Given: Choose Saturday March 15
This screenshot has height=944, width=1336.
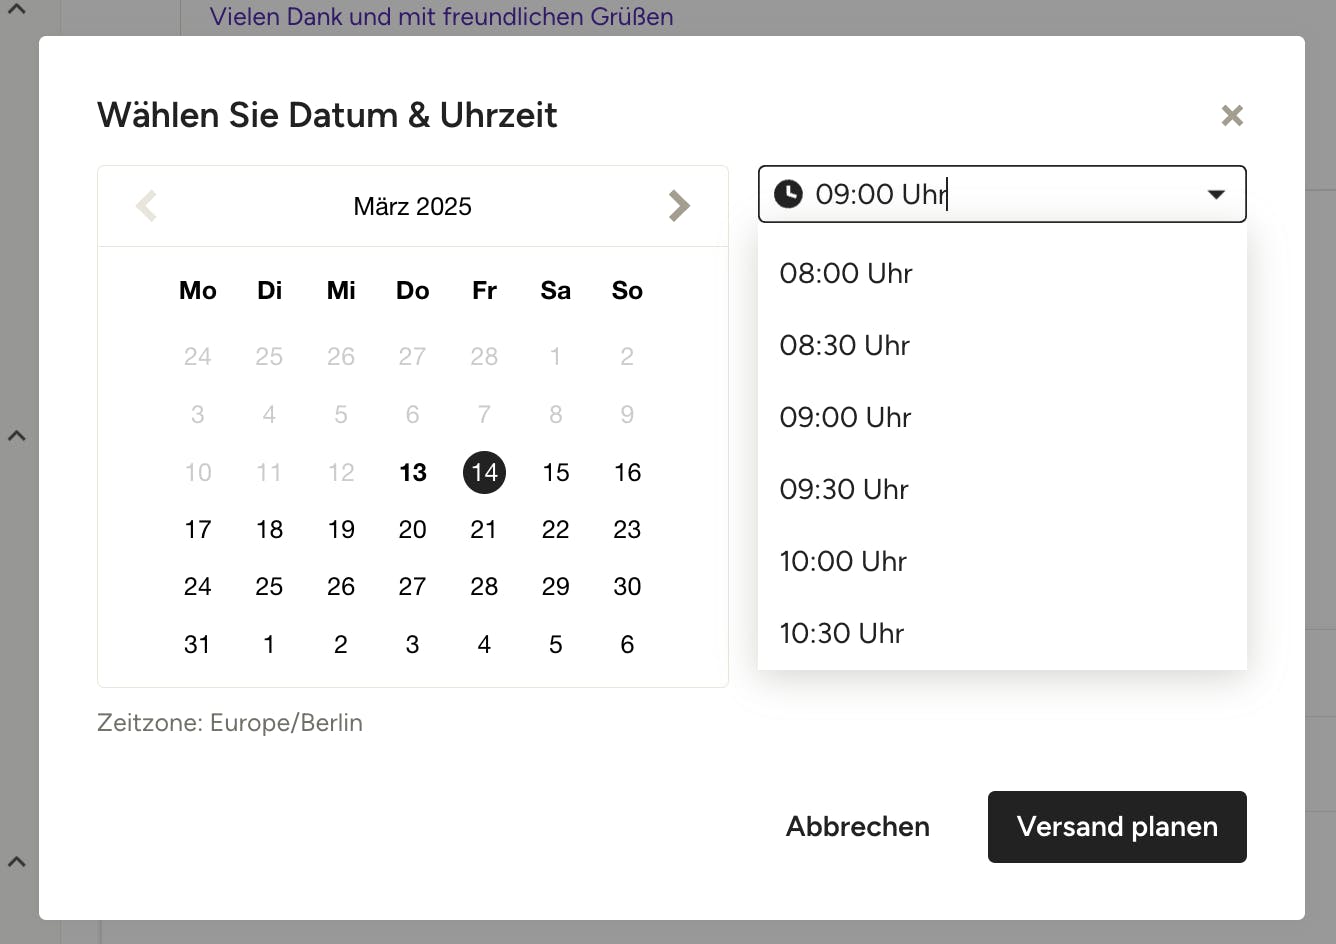Looking at the screenshot, I should 556,472.
